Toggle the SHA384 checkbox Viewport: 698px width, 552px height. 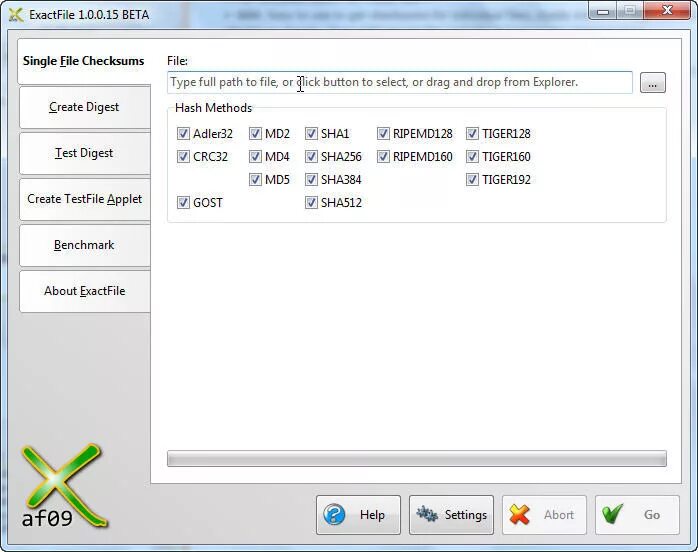click(311, 180)
